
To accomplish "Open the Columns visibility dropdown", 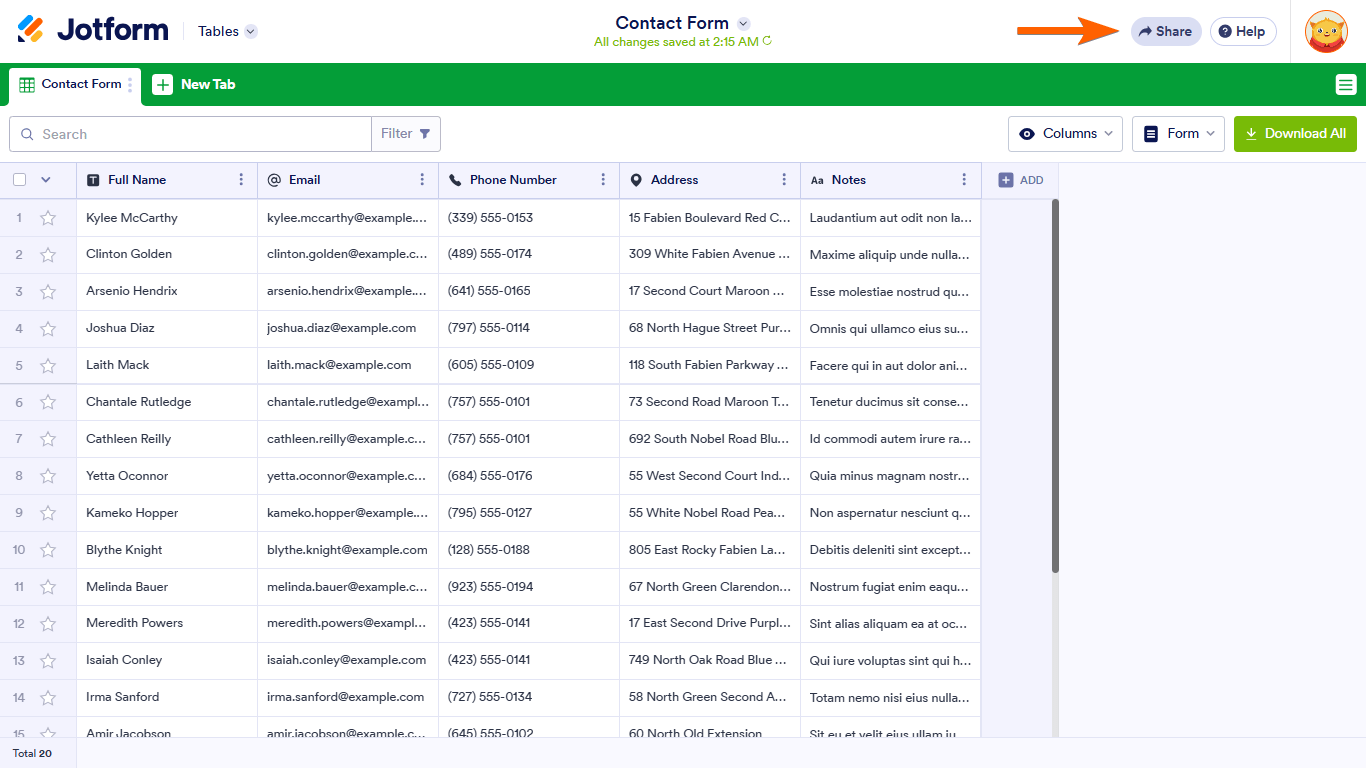I will [x=1065, y=134].
